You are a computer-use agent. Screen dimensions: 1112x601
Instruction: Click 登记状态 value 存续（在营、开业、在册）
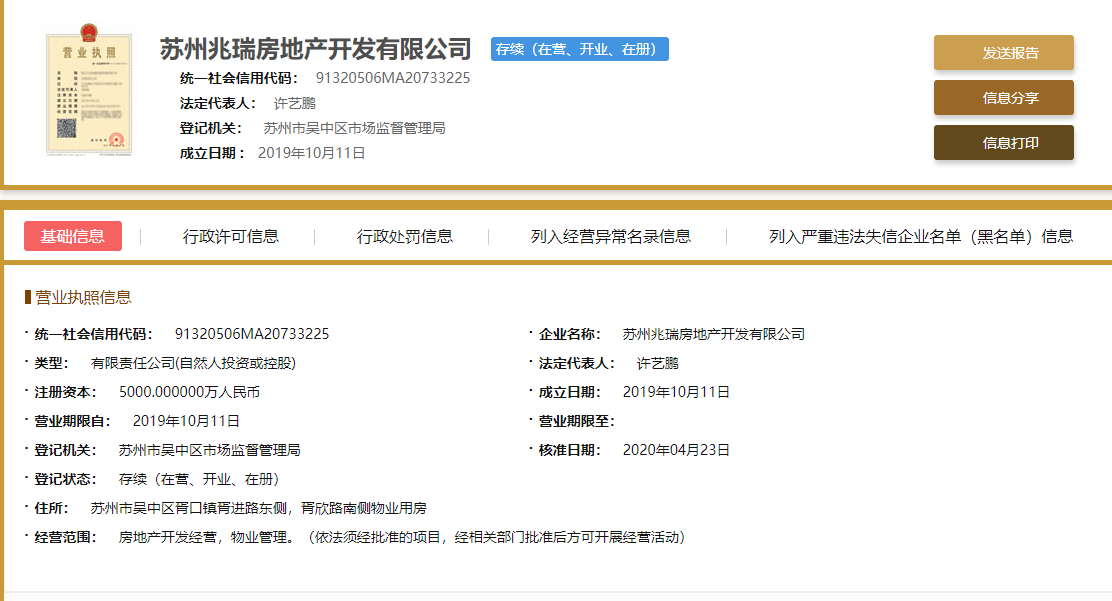tap(199, 480)
